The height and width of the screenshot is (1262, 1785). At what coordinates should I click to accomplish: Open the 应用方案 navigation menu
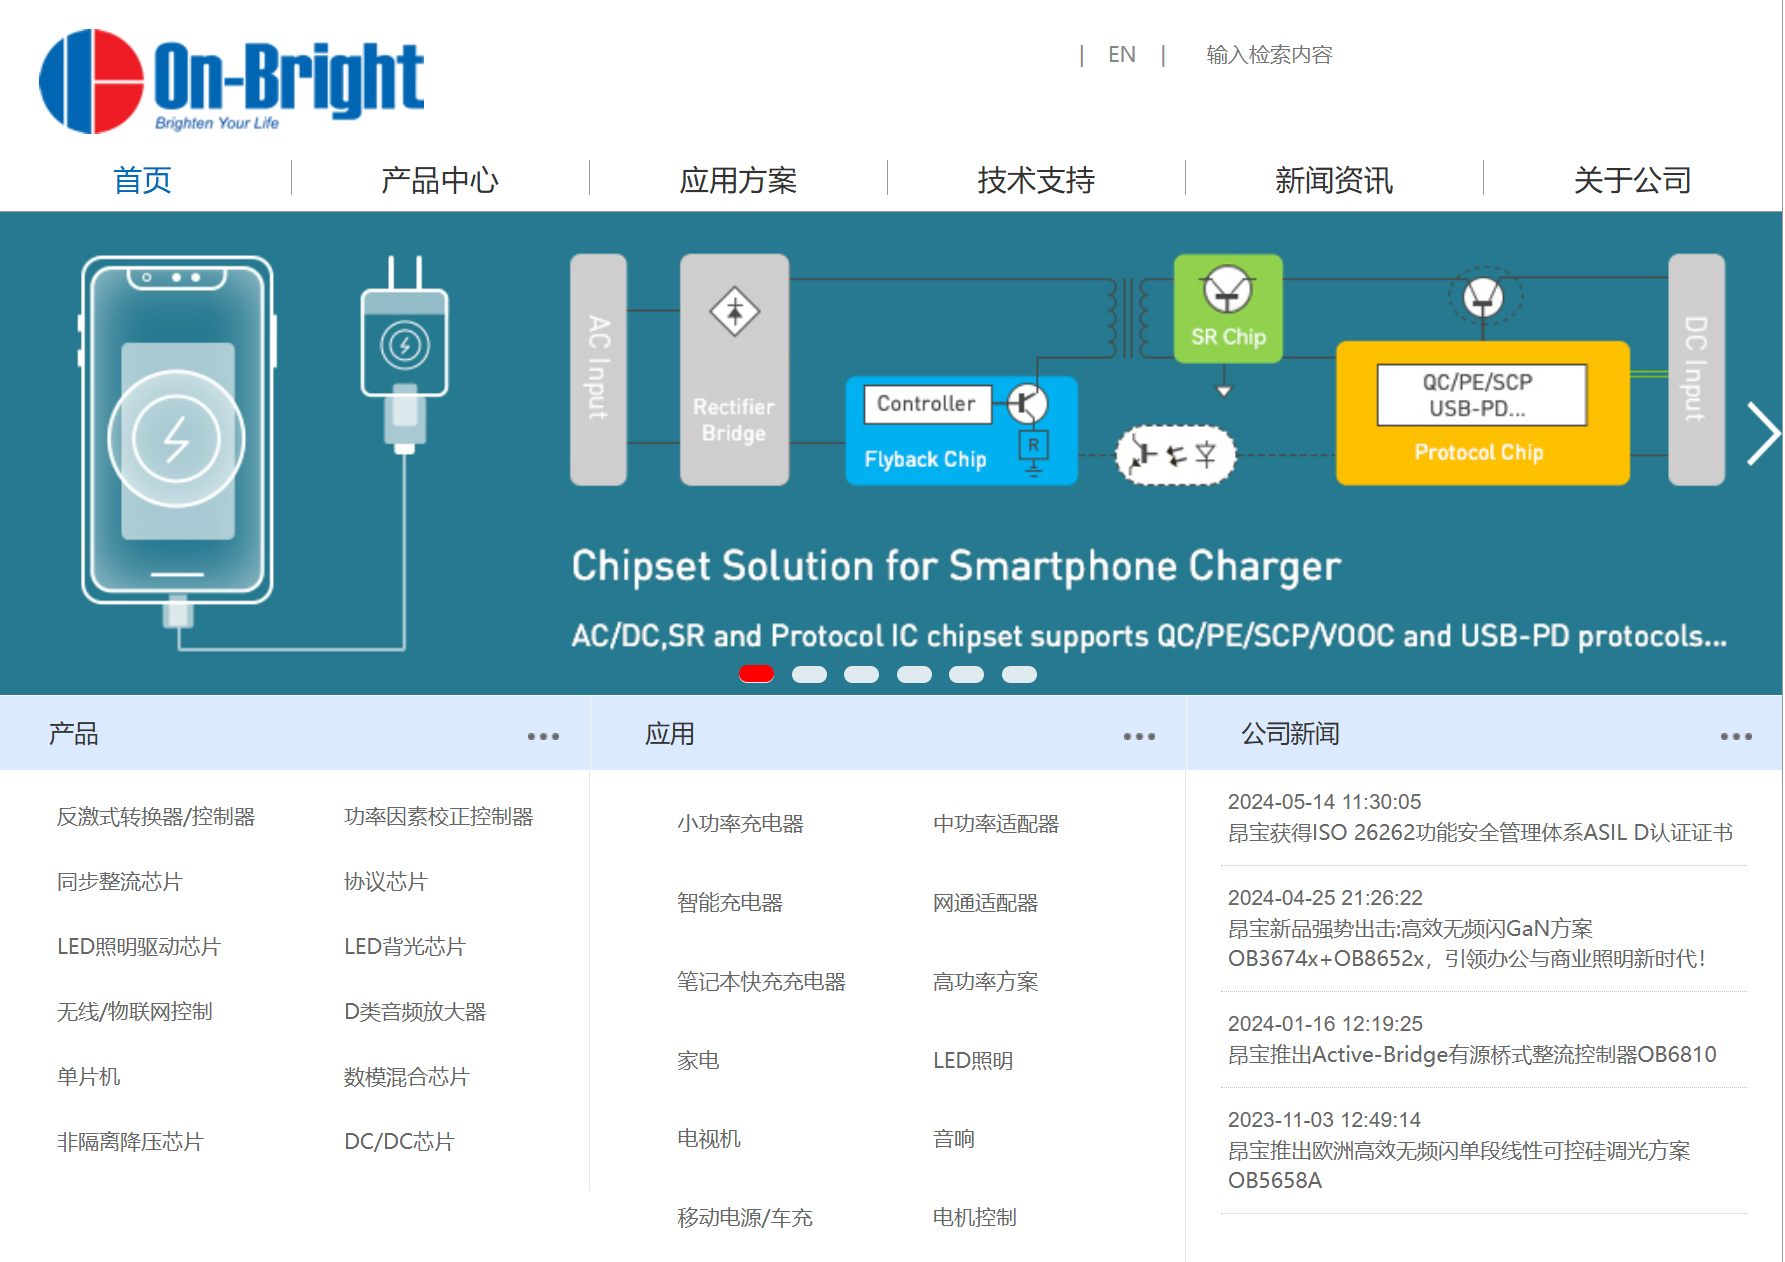click(738, 180)
